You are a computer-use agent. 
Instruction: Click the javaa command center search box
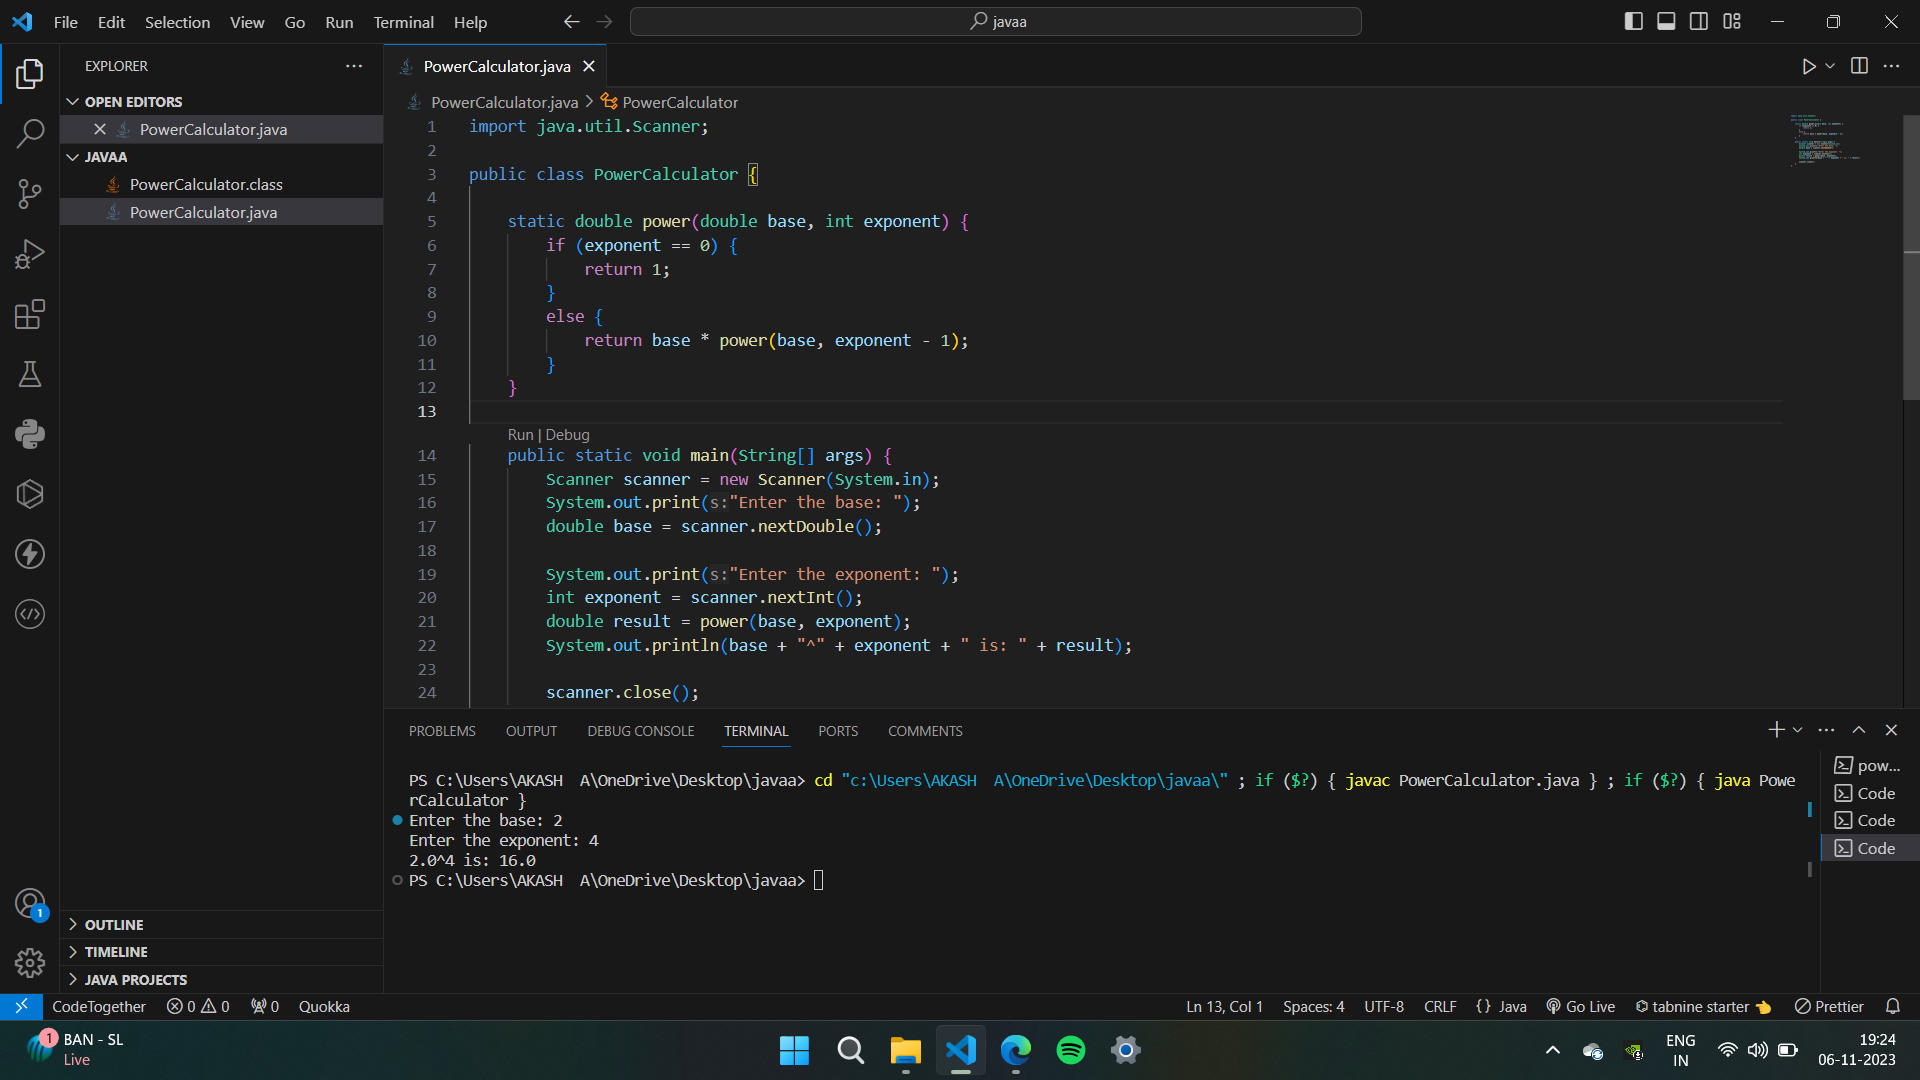(x=995, y=21)
